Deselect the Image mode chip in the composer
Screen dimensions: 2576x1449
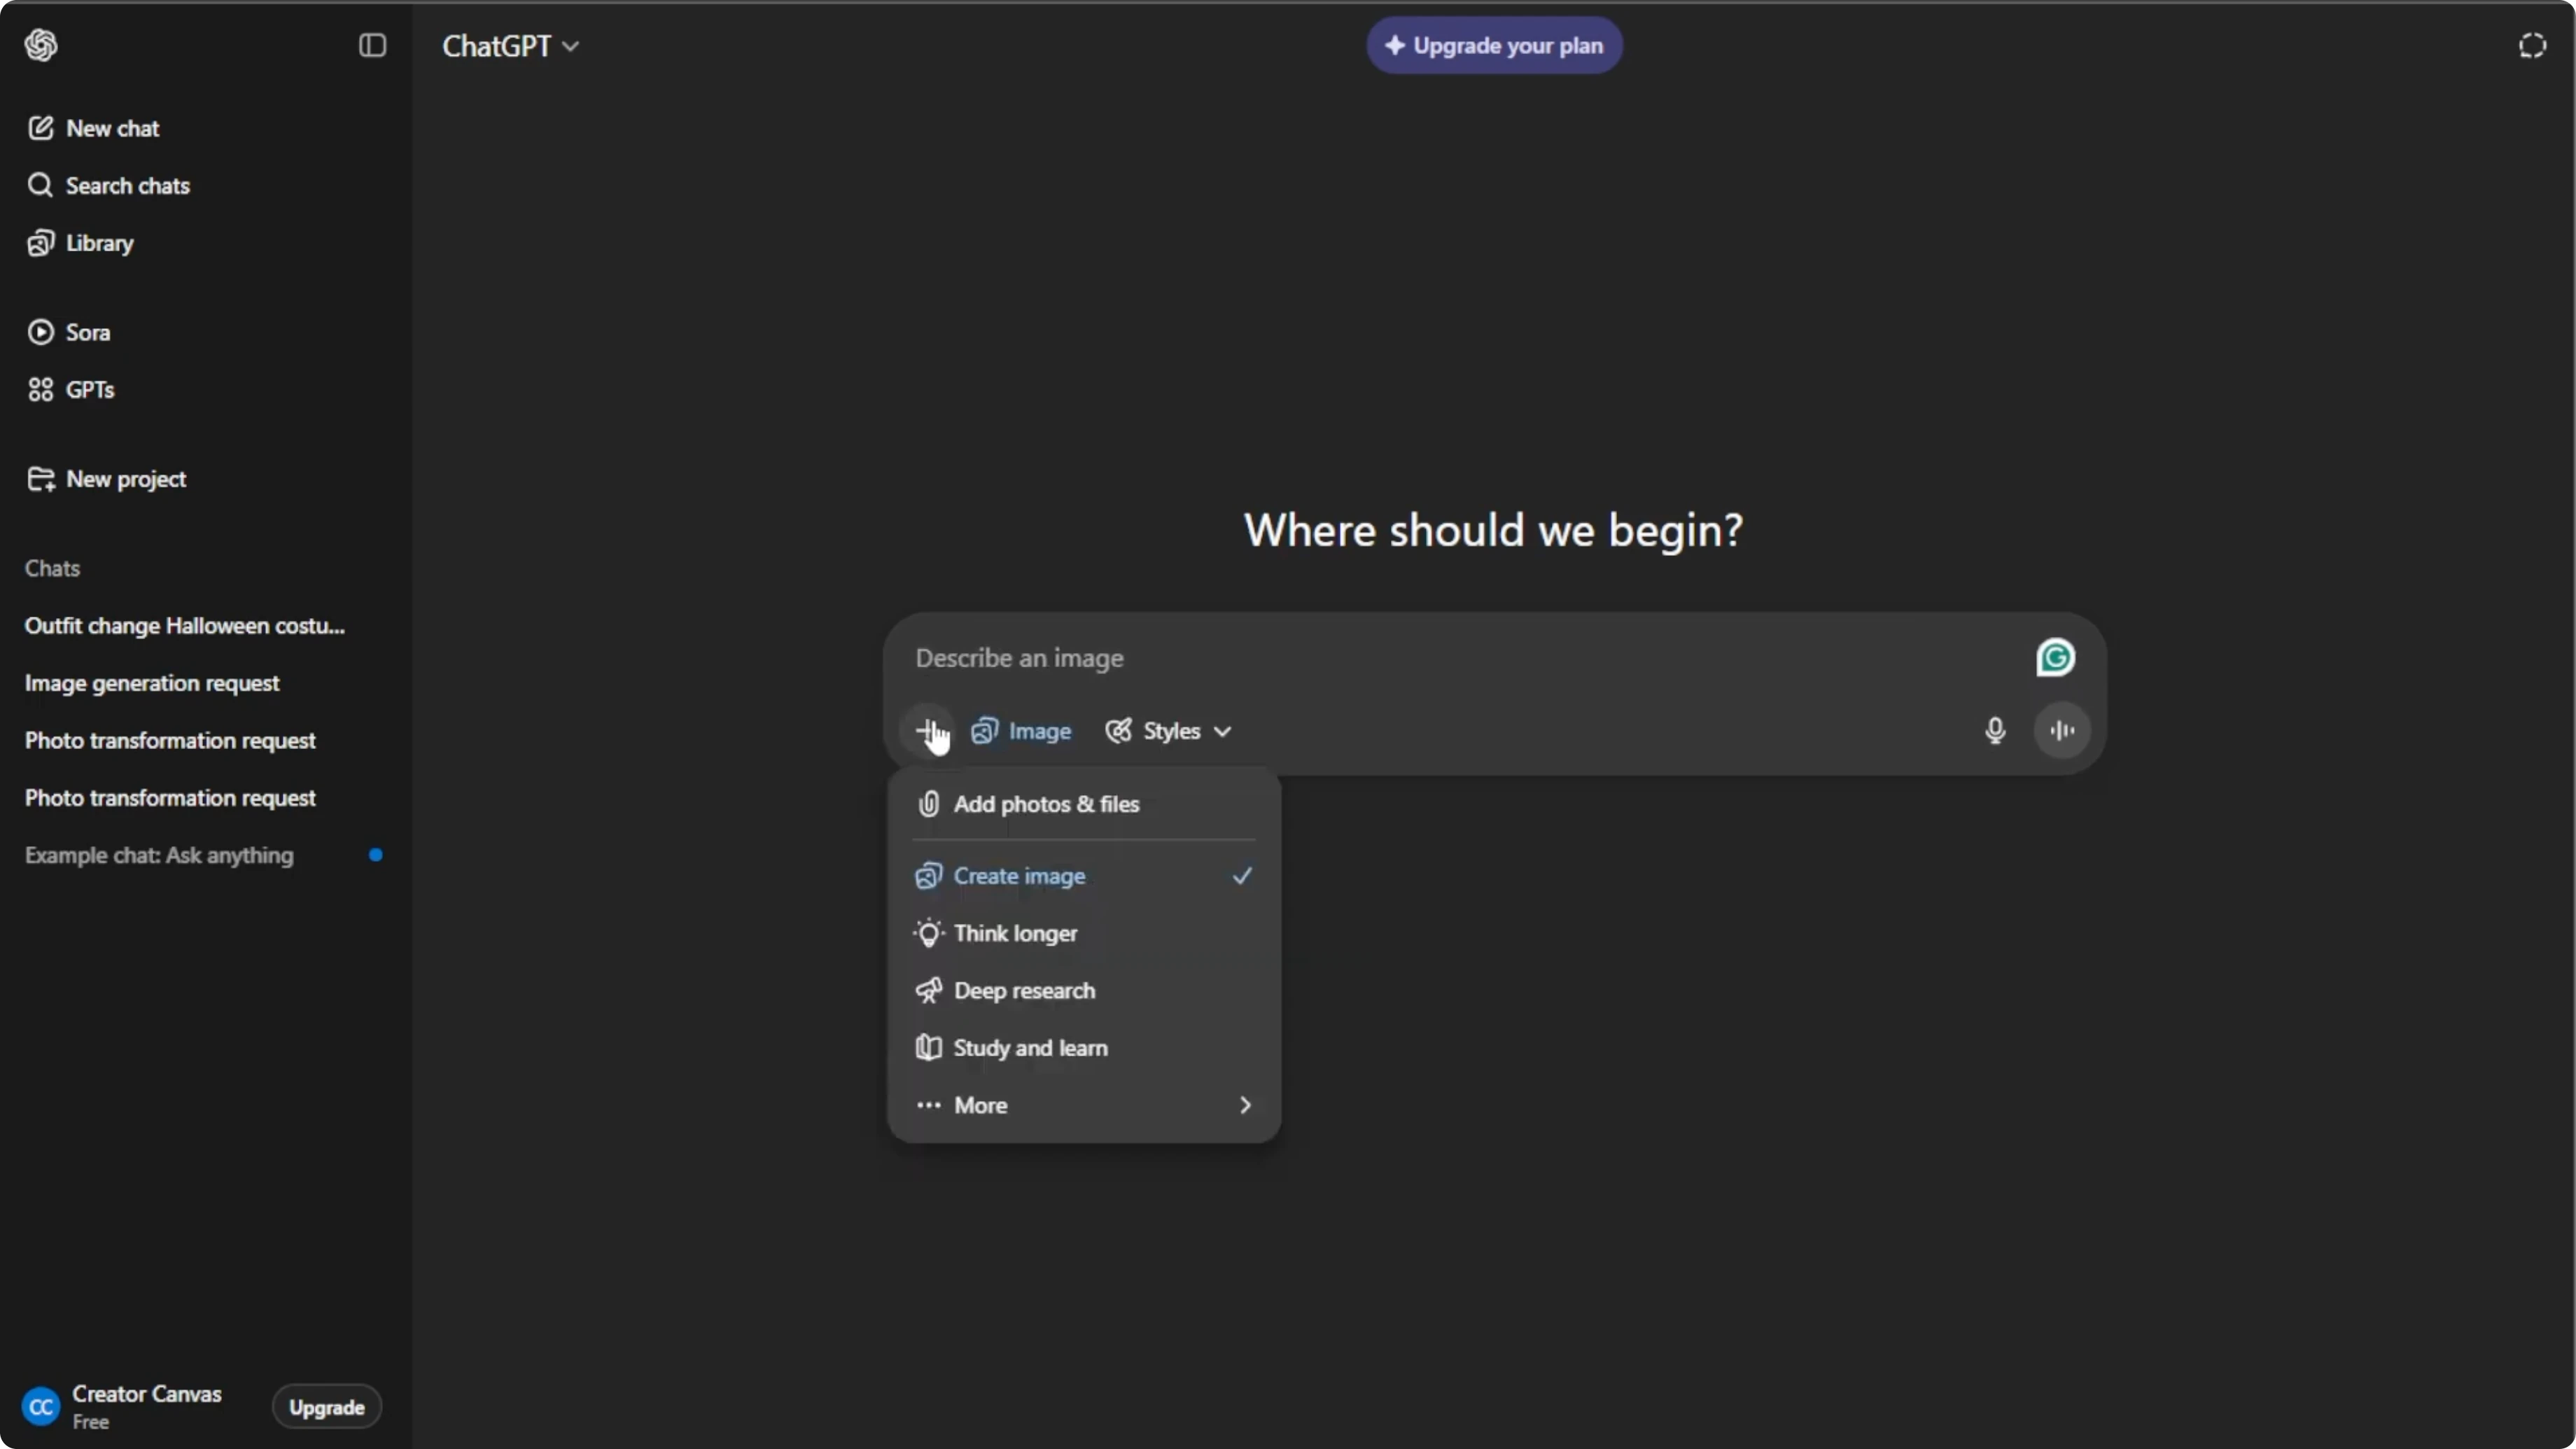point(1021,731)
